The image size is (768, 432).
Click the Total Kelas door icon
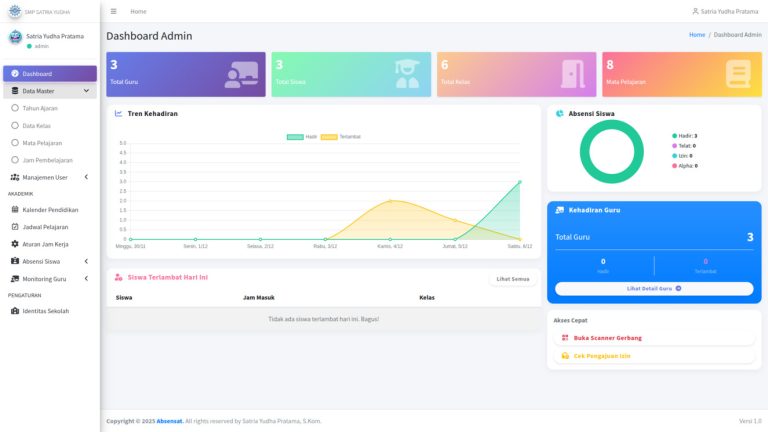[x=573, y=74]
